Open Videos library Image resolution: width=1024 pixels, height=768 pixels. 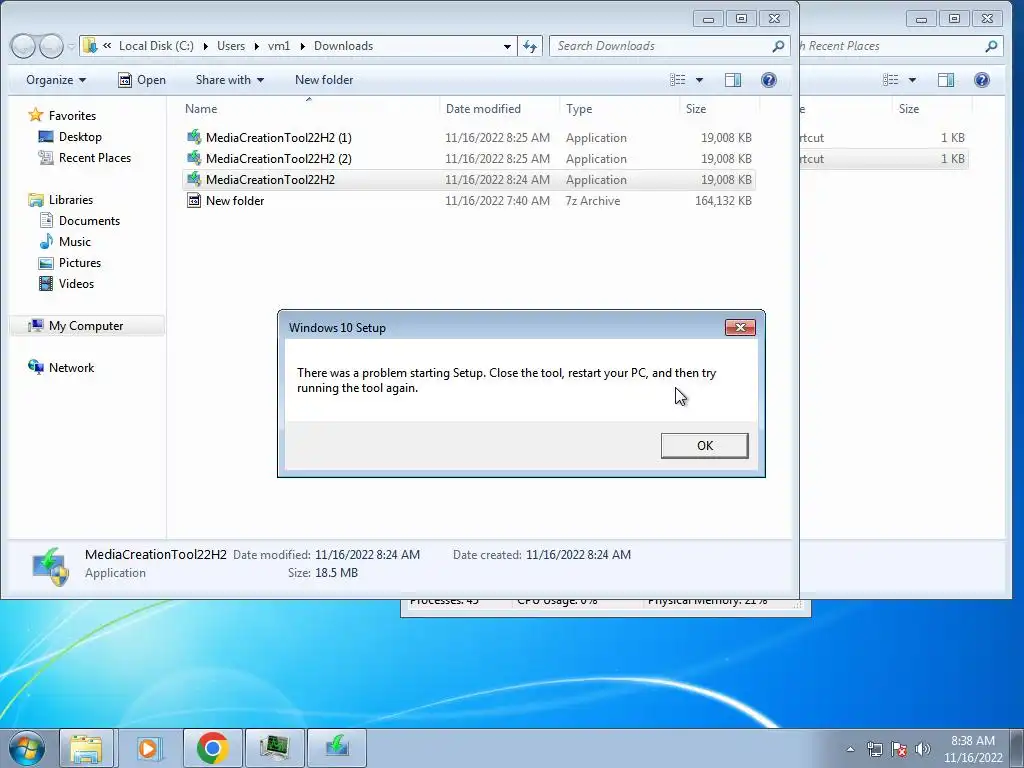click(x=76, y=283)
